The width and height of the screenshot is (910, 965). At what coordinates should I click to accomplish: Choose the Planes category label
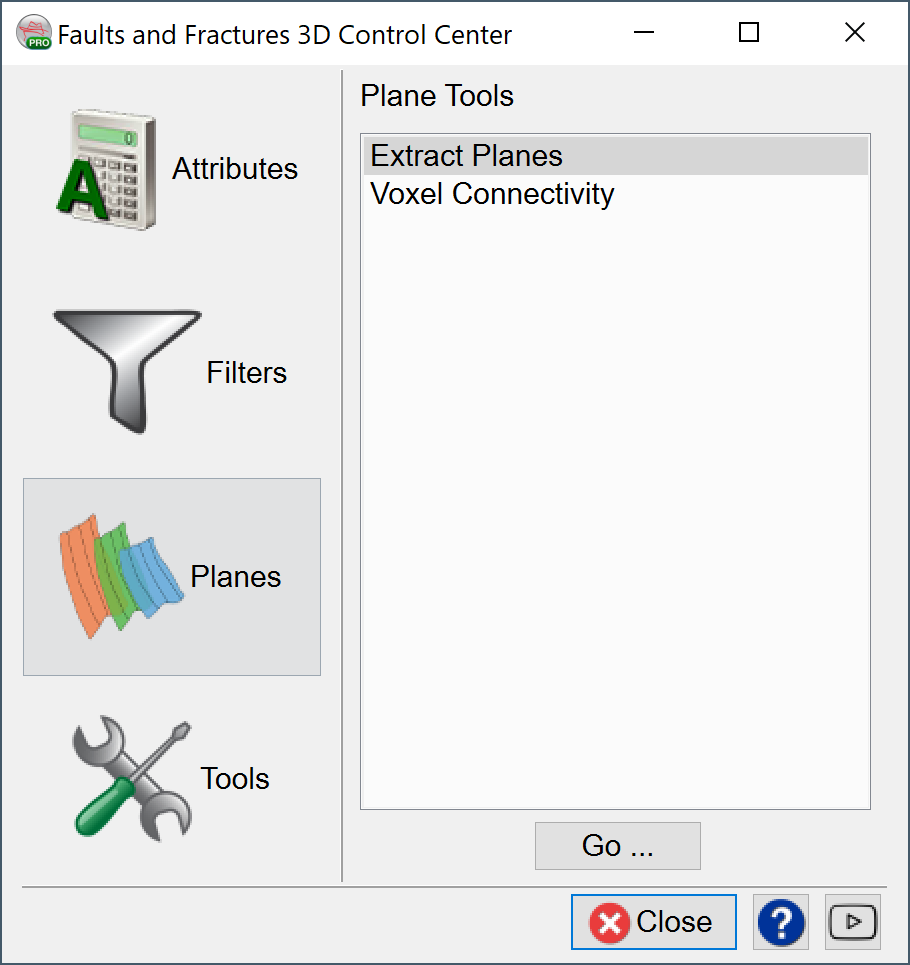pyautogui.click(x=236, y=577)
